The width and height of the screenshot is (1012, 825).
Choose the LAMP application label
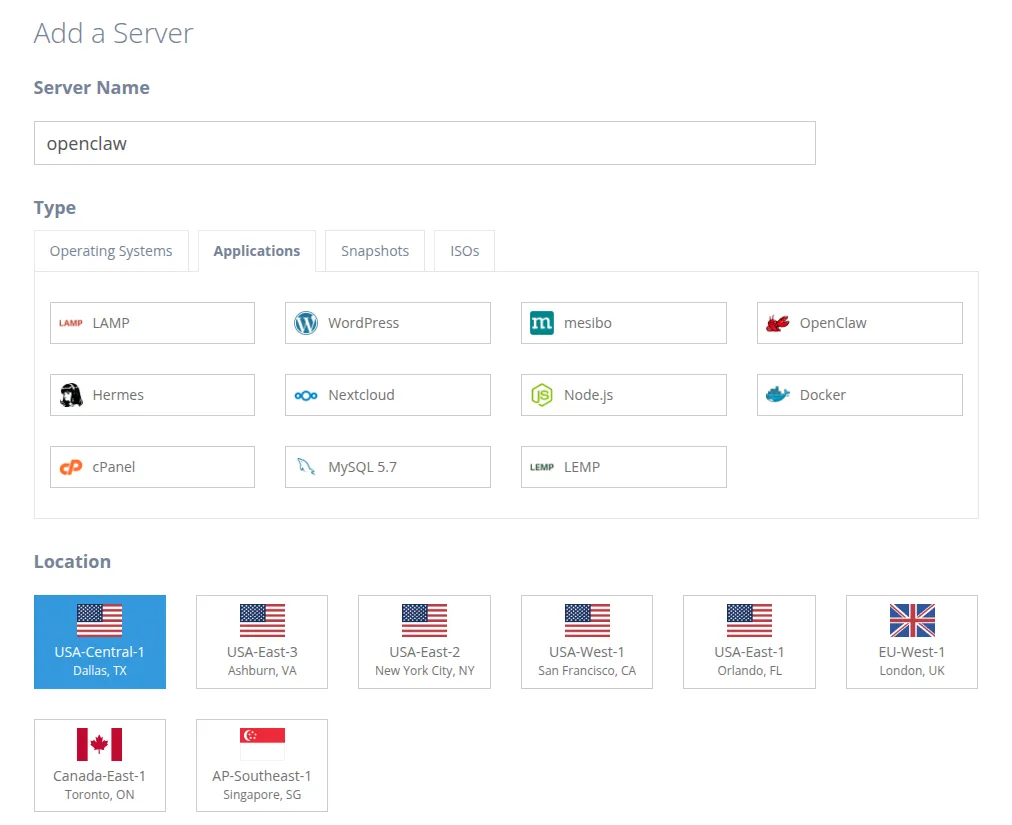click(111, 323)
